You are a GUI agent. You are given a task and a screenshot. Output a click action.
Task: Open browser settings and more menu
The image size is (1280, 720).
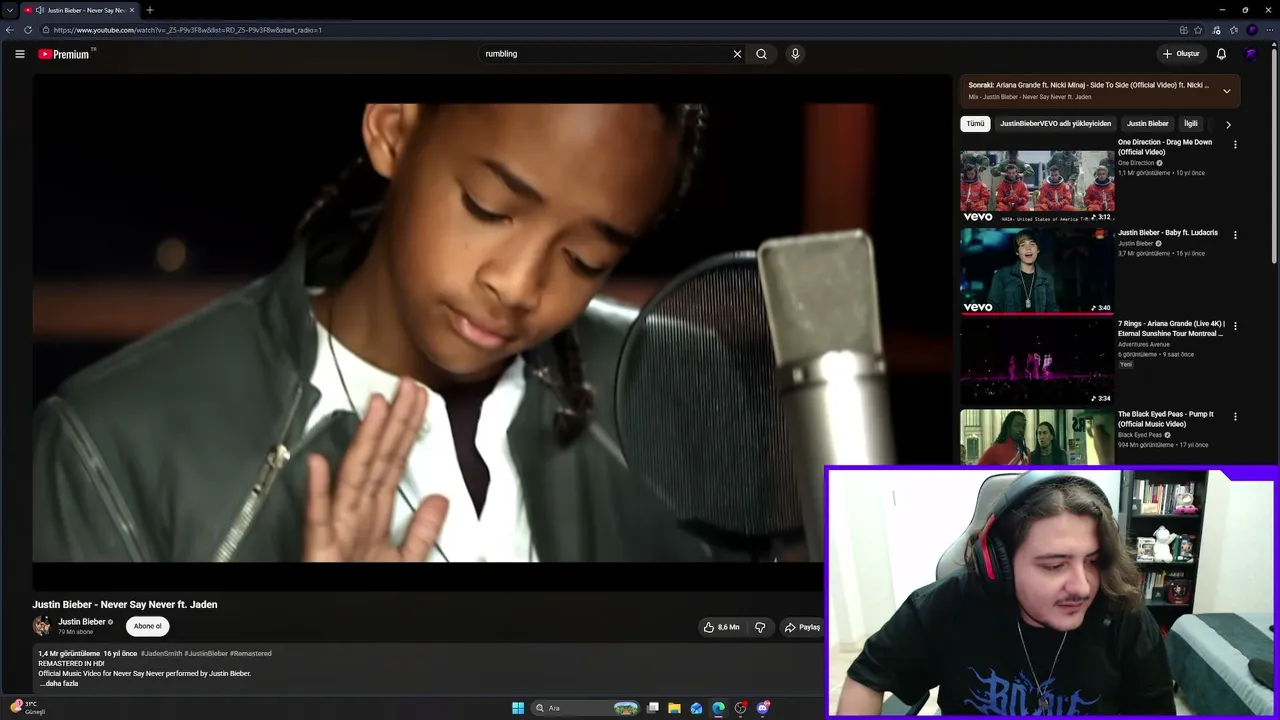pos(1269,30)
